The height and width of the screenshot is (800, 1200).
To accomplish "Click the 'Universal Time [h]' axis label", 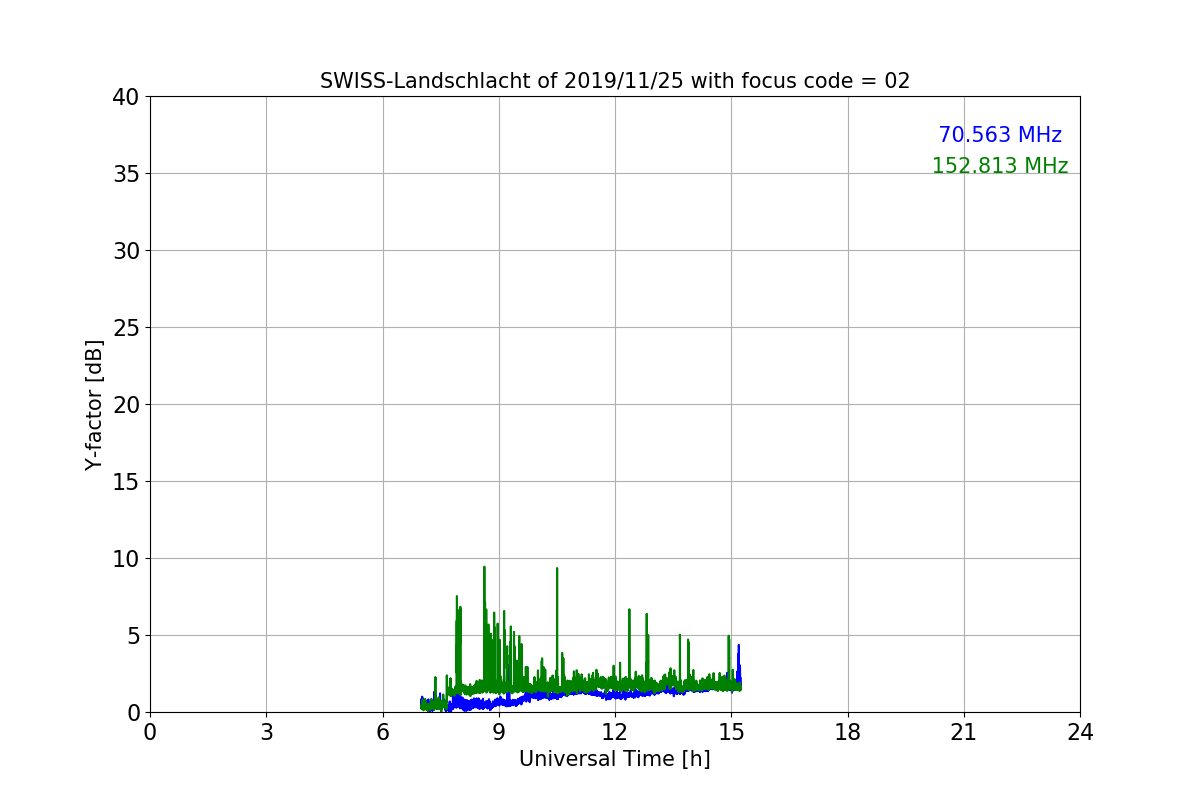I will tap(615, 759).
